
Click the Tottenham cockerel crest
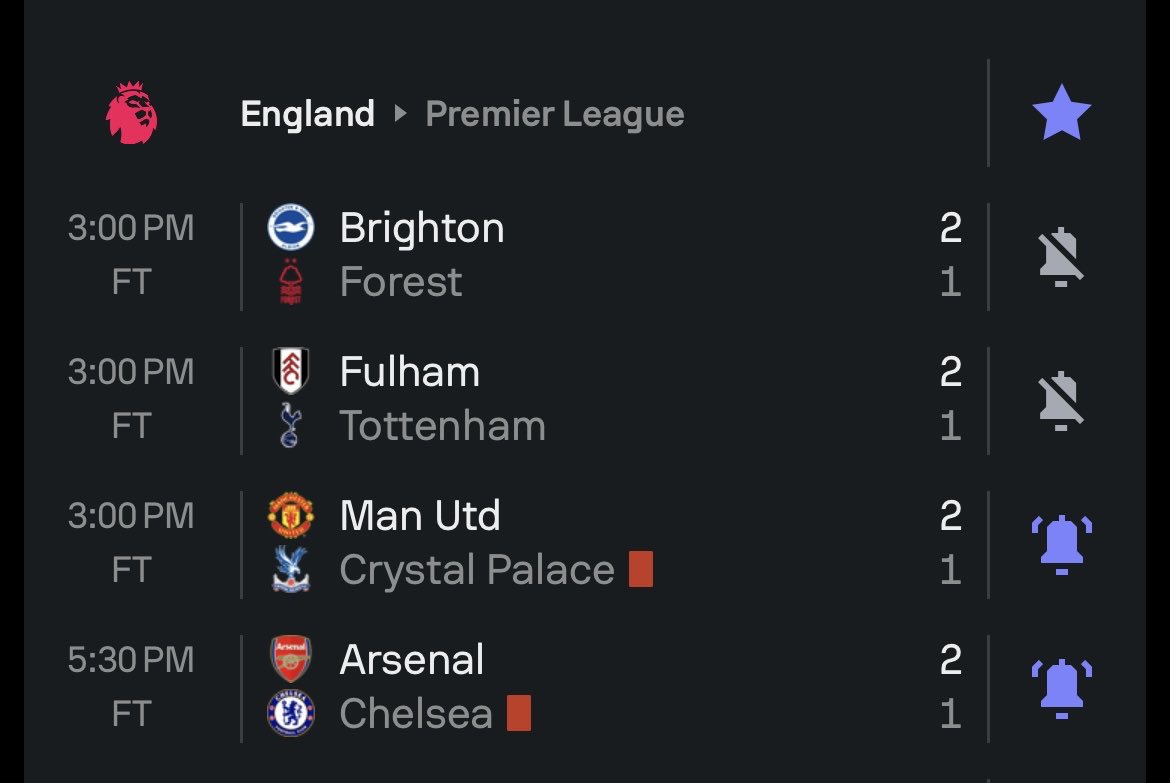pos(290,425)
